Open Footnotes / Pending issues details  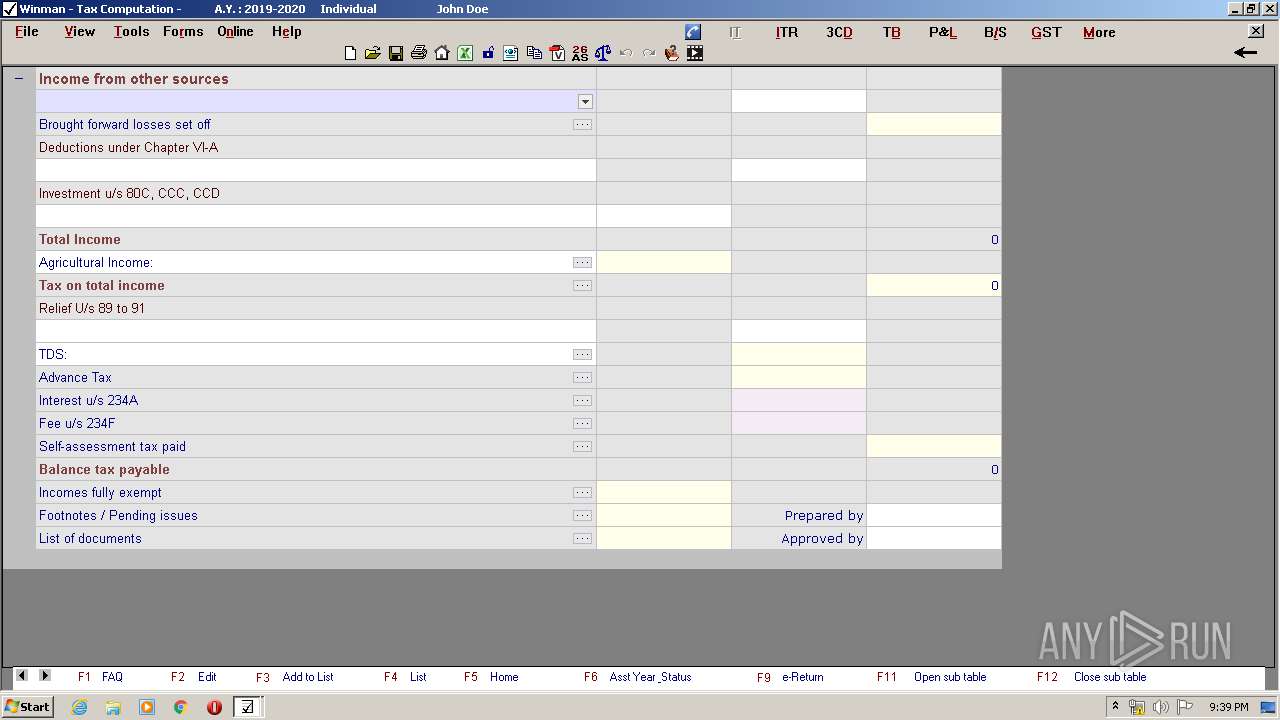pyautogui.click(x=582, y=516)
